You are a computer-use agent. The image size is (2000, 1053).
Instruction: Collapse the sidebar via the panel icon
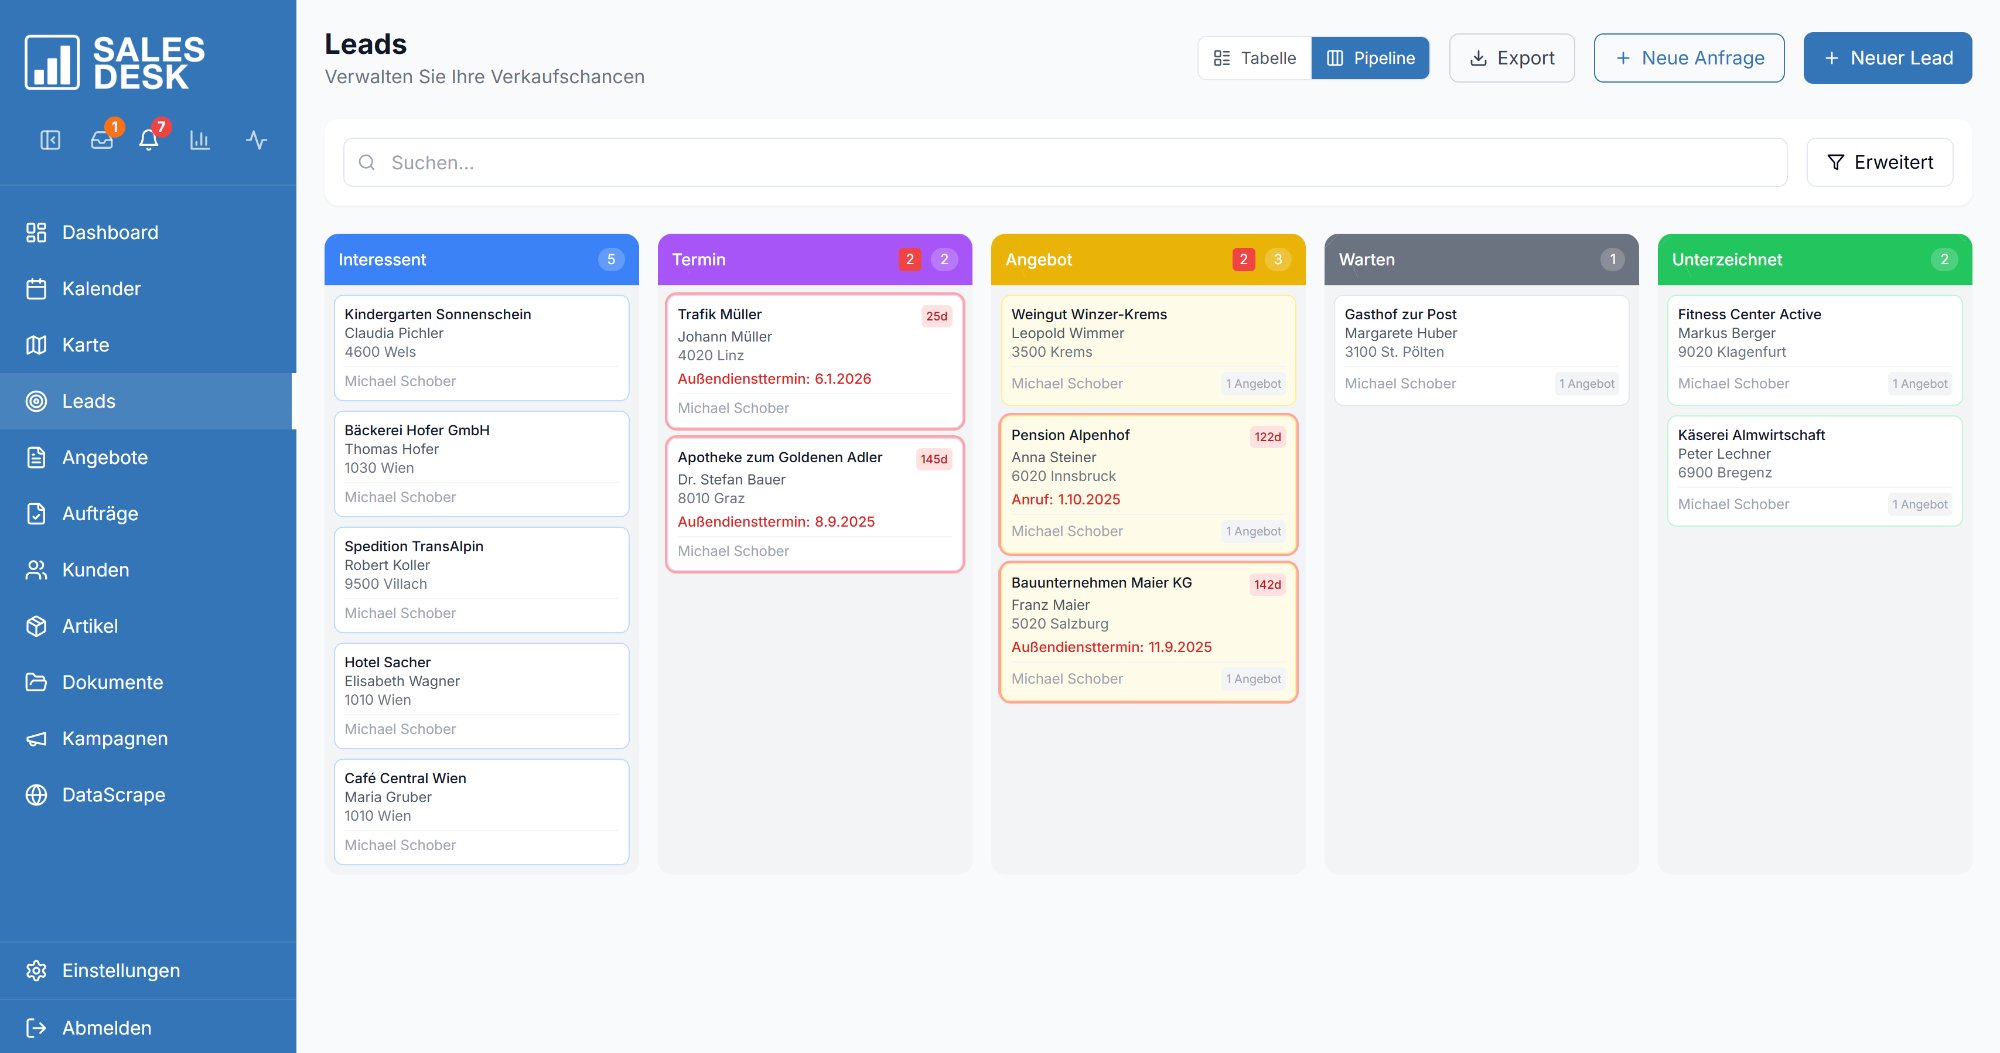[x=50, y=140]
